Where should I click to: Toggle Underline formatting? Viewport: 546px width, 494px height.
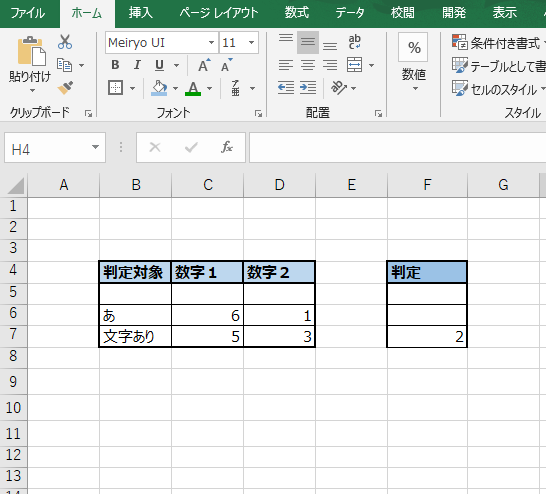(x=159, y=65)
